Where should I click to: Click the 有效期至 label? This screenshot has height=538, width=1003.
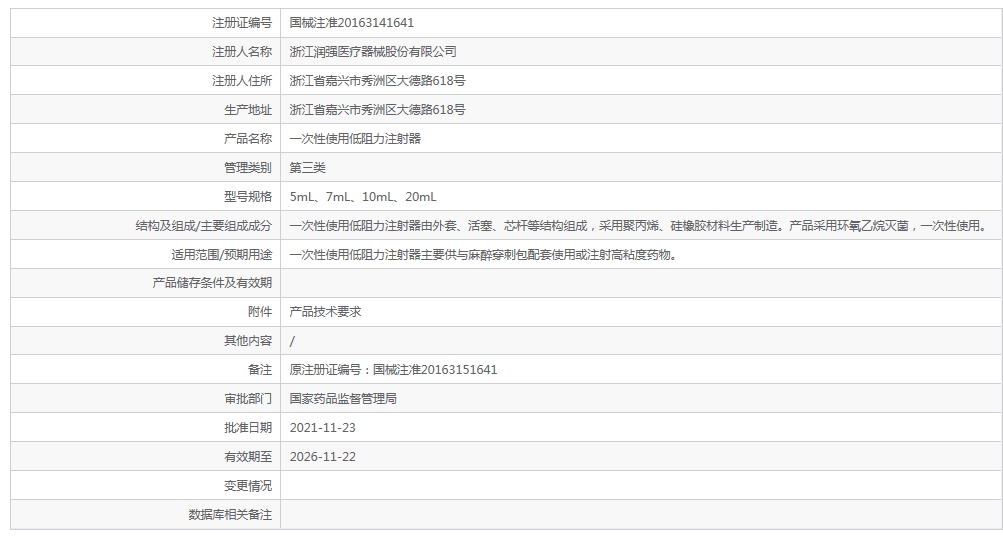(x=248, y=457)
